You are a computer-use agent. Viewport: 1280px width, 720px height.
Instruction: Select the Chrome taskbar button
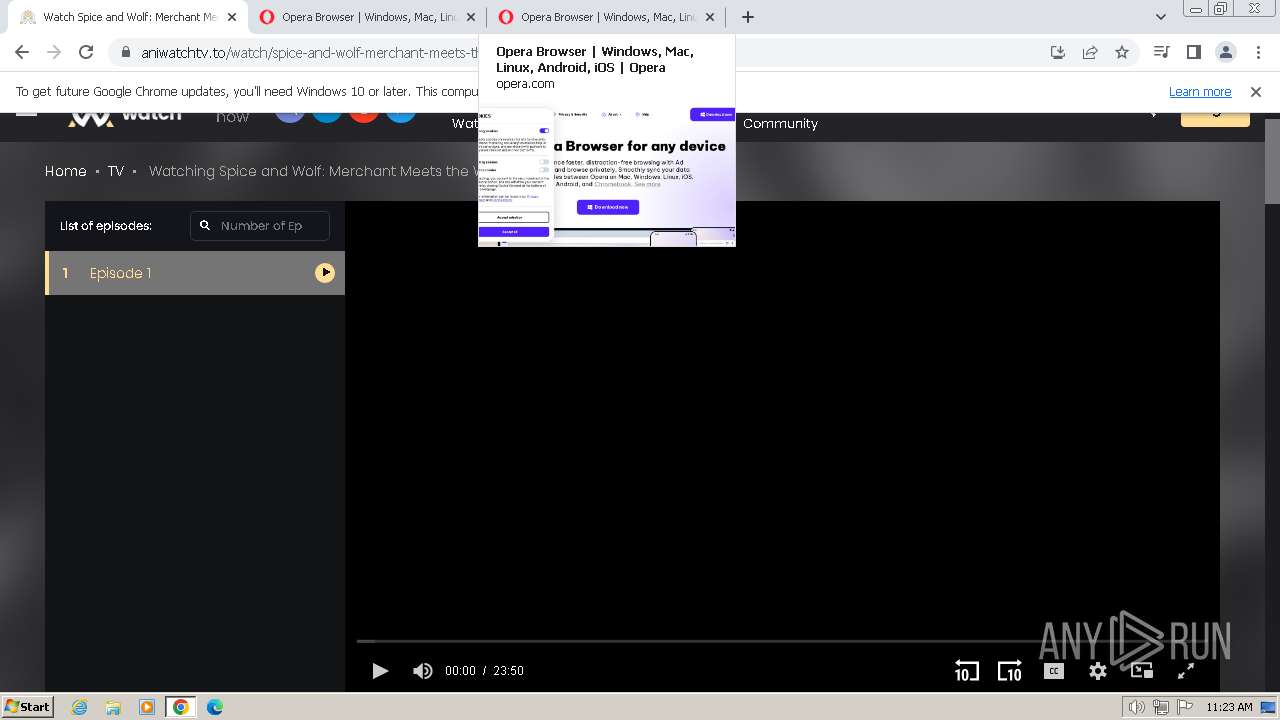tap(181, 707)
